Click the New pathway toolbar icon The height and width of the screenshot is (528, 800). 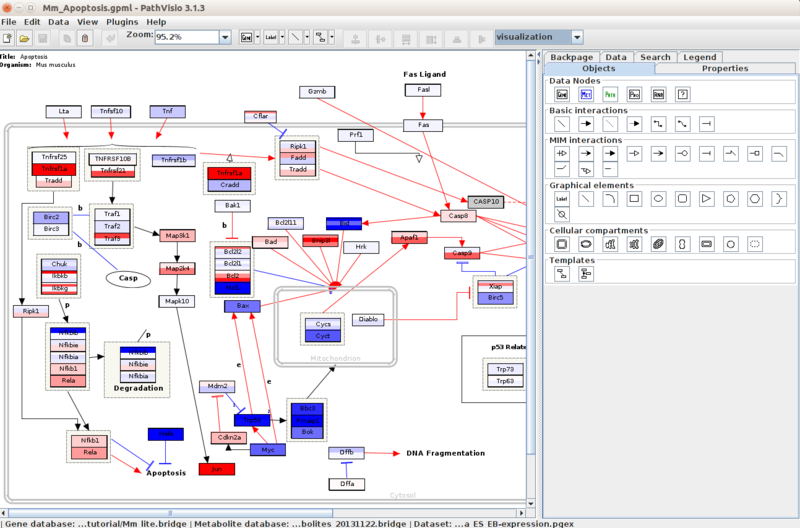click(x=8, y=38)
